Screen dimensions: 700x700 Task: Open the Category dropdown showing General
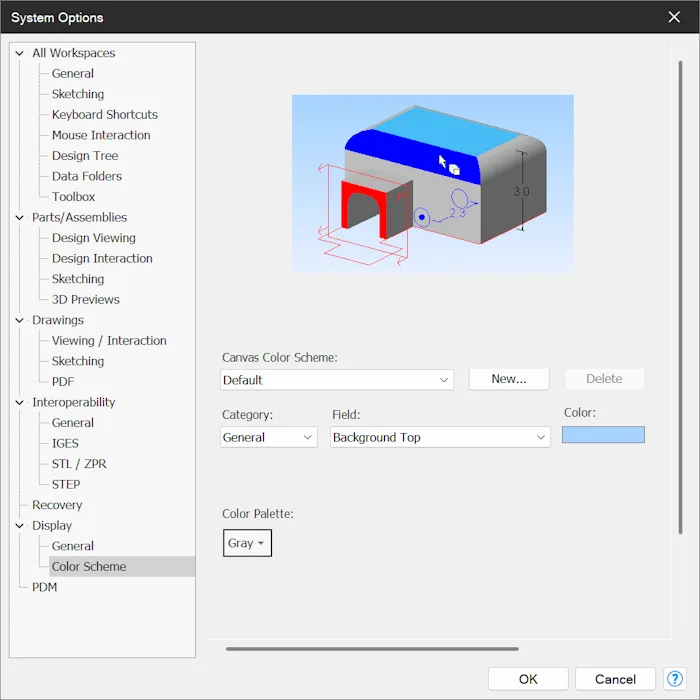(269, 437)
